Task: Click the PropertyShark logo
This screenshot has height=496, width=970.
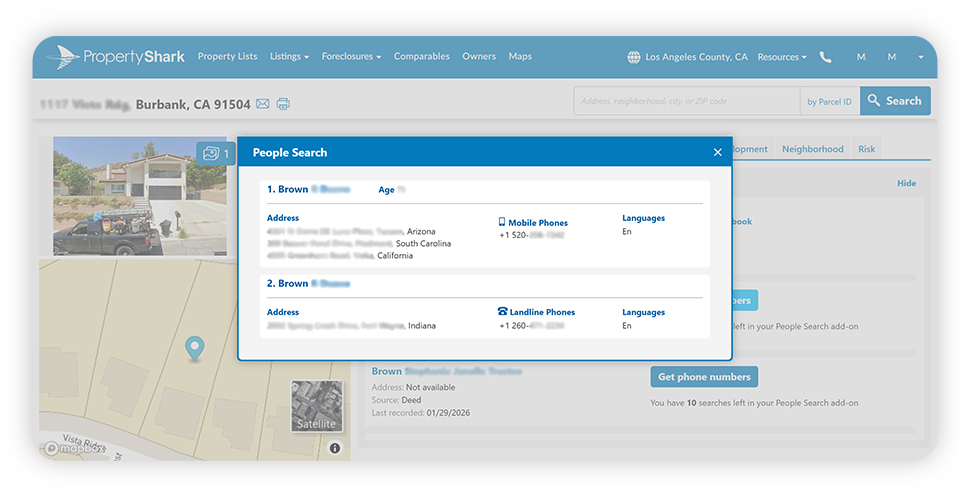Action: click(116, 57)
